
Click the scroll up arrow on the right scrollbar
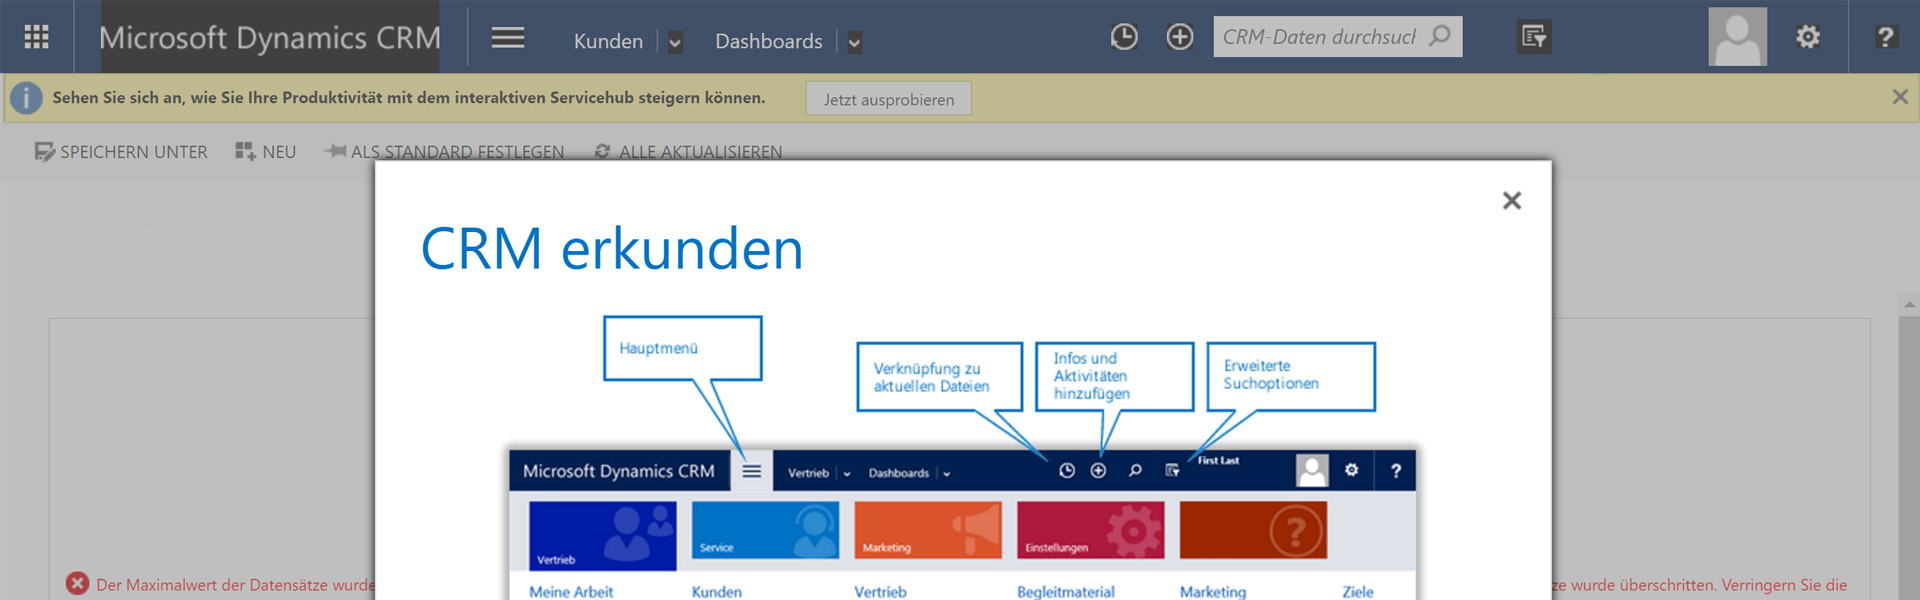(1909, 304)
